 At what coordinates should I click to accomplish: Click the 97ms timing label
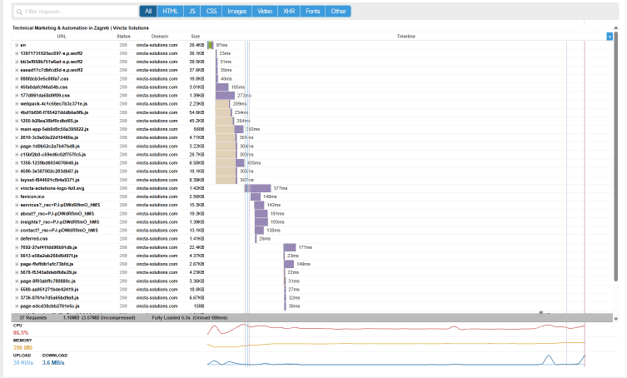click(222, 45)
